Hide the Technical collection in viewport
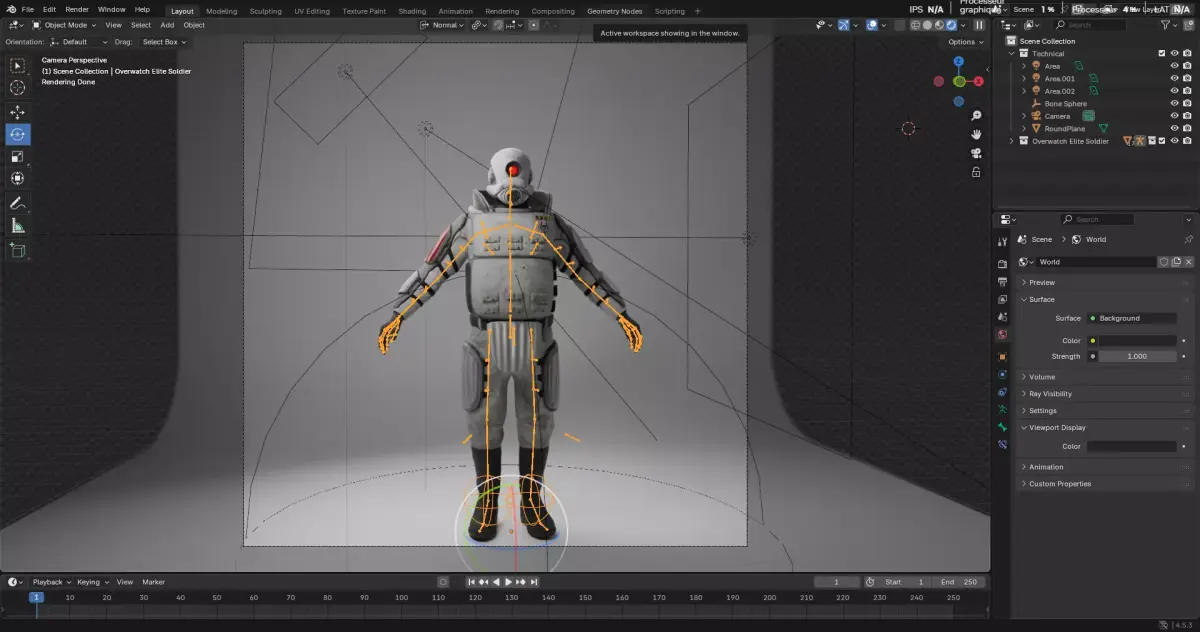The width and height of the screenshot is (1200, 632). pos(1174,53)
